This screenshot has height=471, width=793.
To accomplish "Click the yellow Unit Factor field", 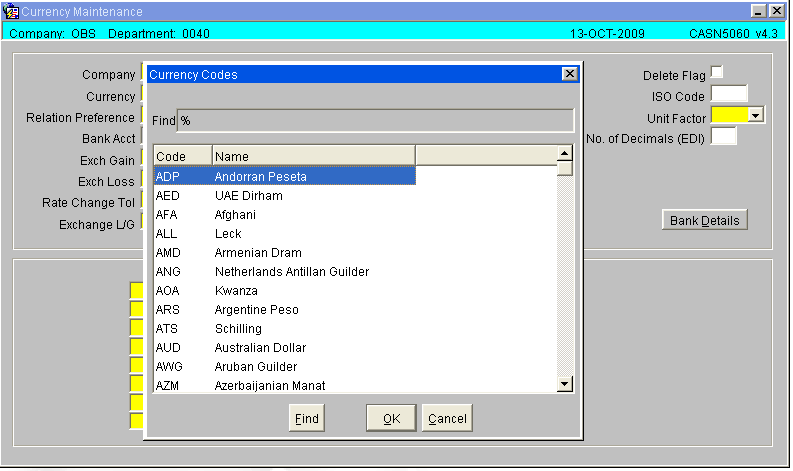I will 729,115.
